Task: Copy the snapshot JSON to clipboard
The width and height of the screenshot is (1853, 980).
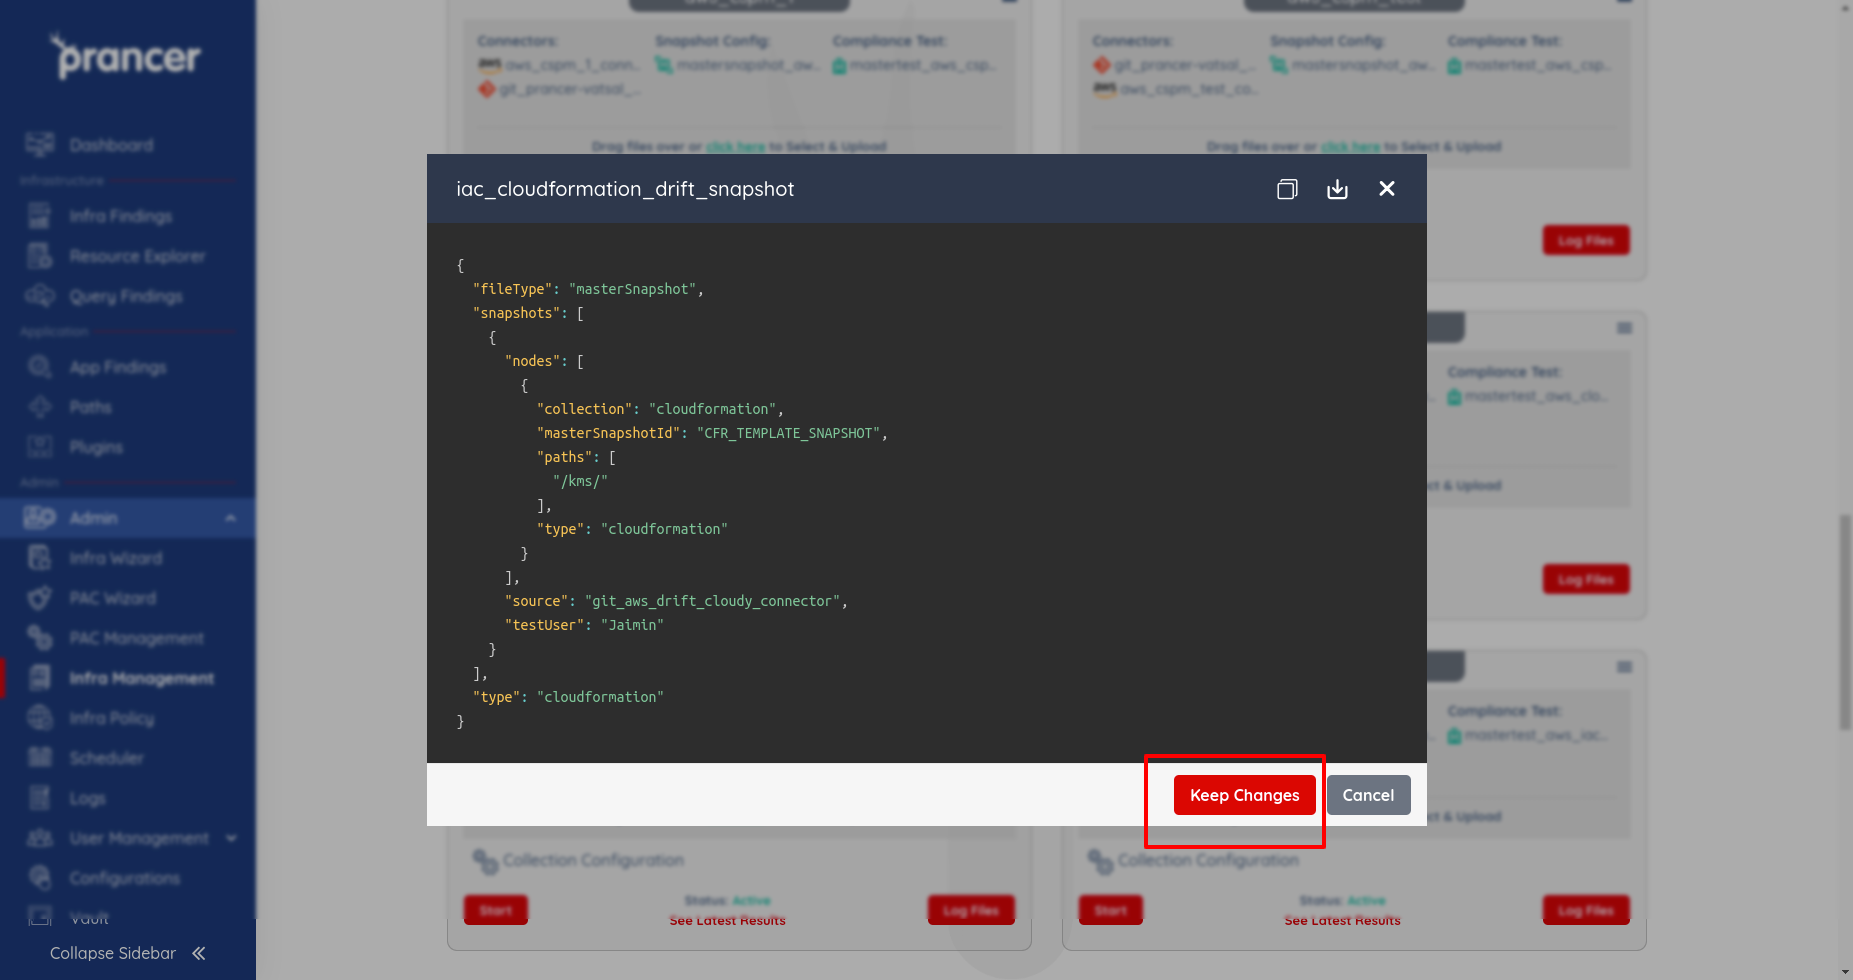Action: 1287,189
